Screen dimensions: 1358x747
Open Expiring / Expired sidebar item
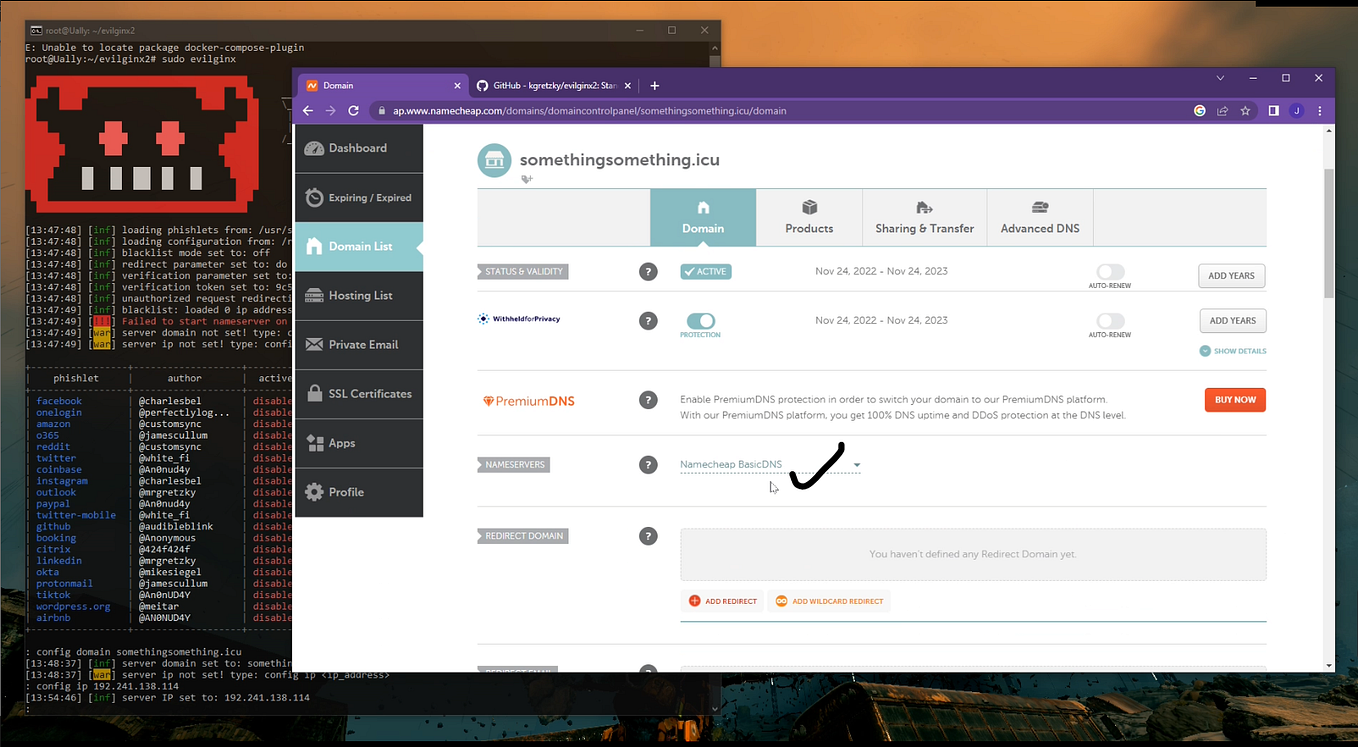click(x=359, y=197)
